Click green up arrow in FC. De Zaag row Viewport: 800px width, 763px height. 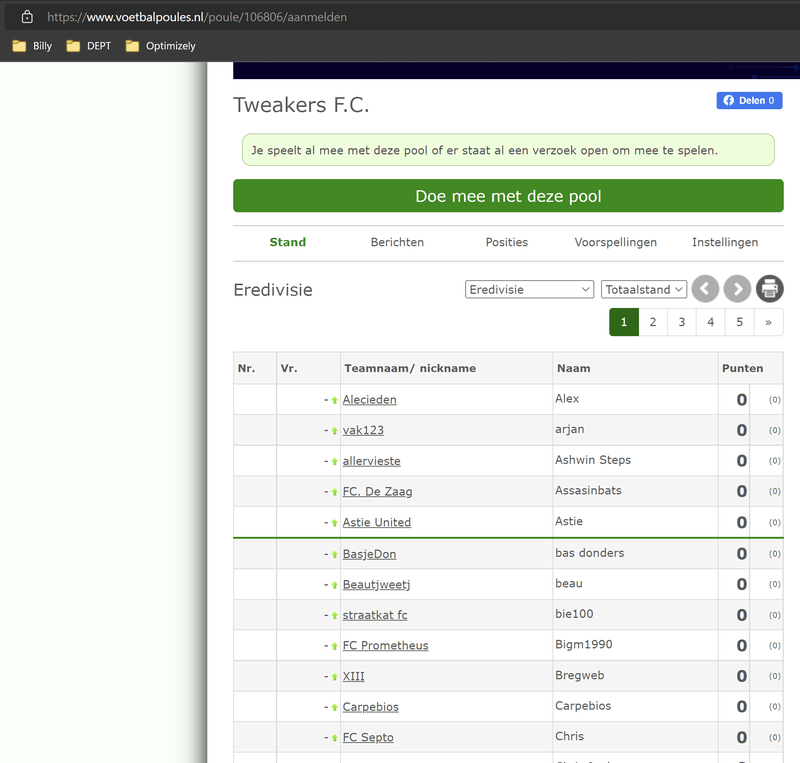[x=334, y=493]
